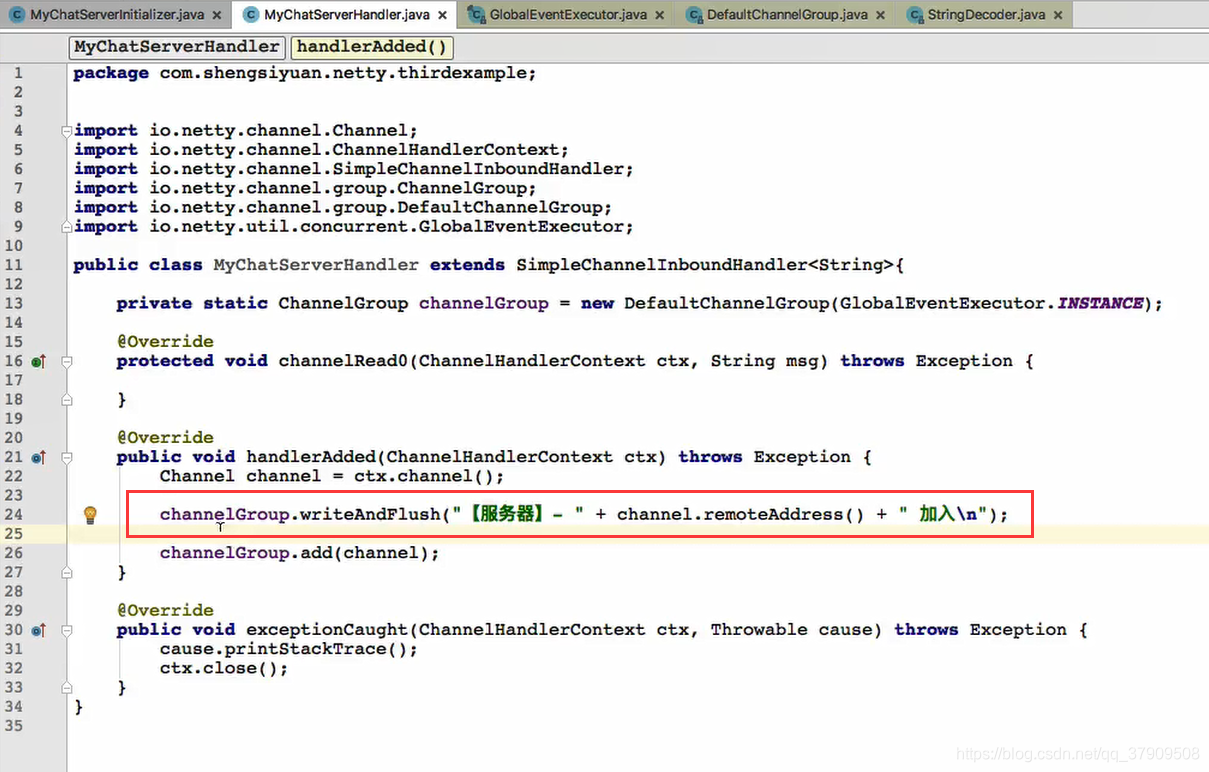Click the package declaration 'com.shengsiyuan.netty.thirdexample'
The image size is (1209, 772).
point(343,73)
